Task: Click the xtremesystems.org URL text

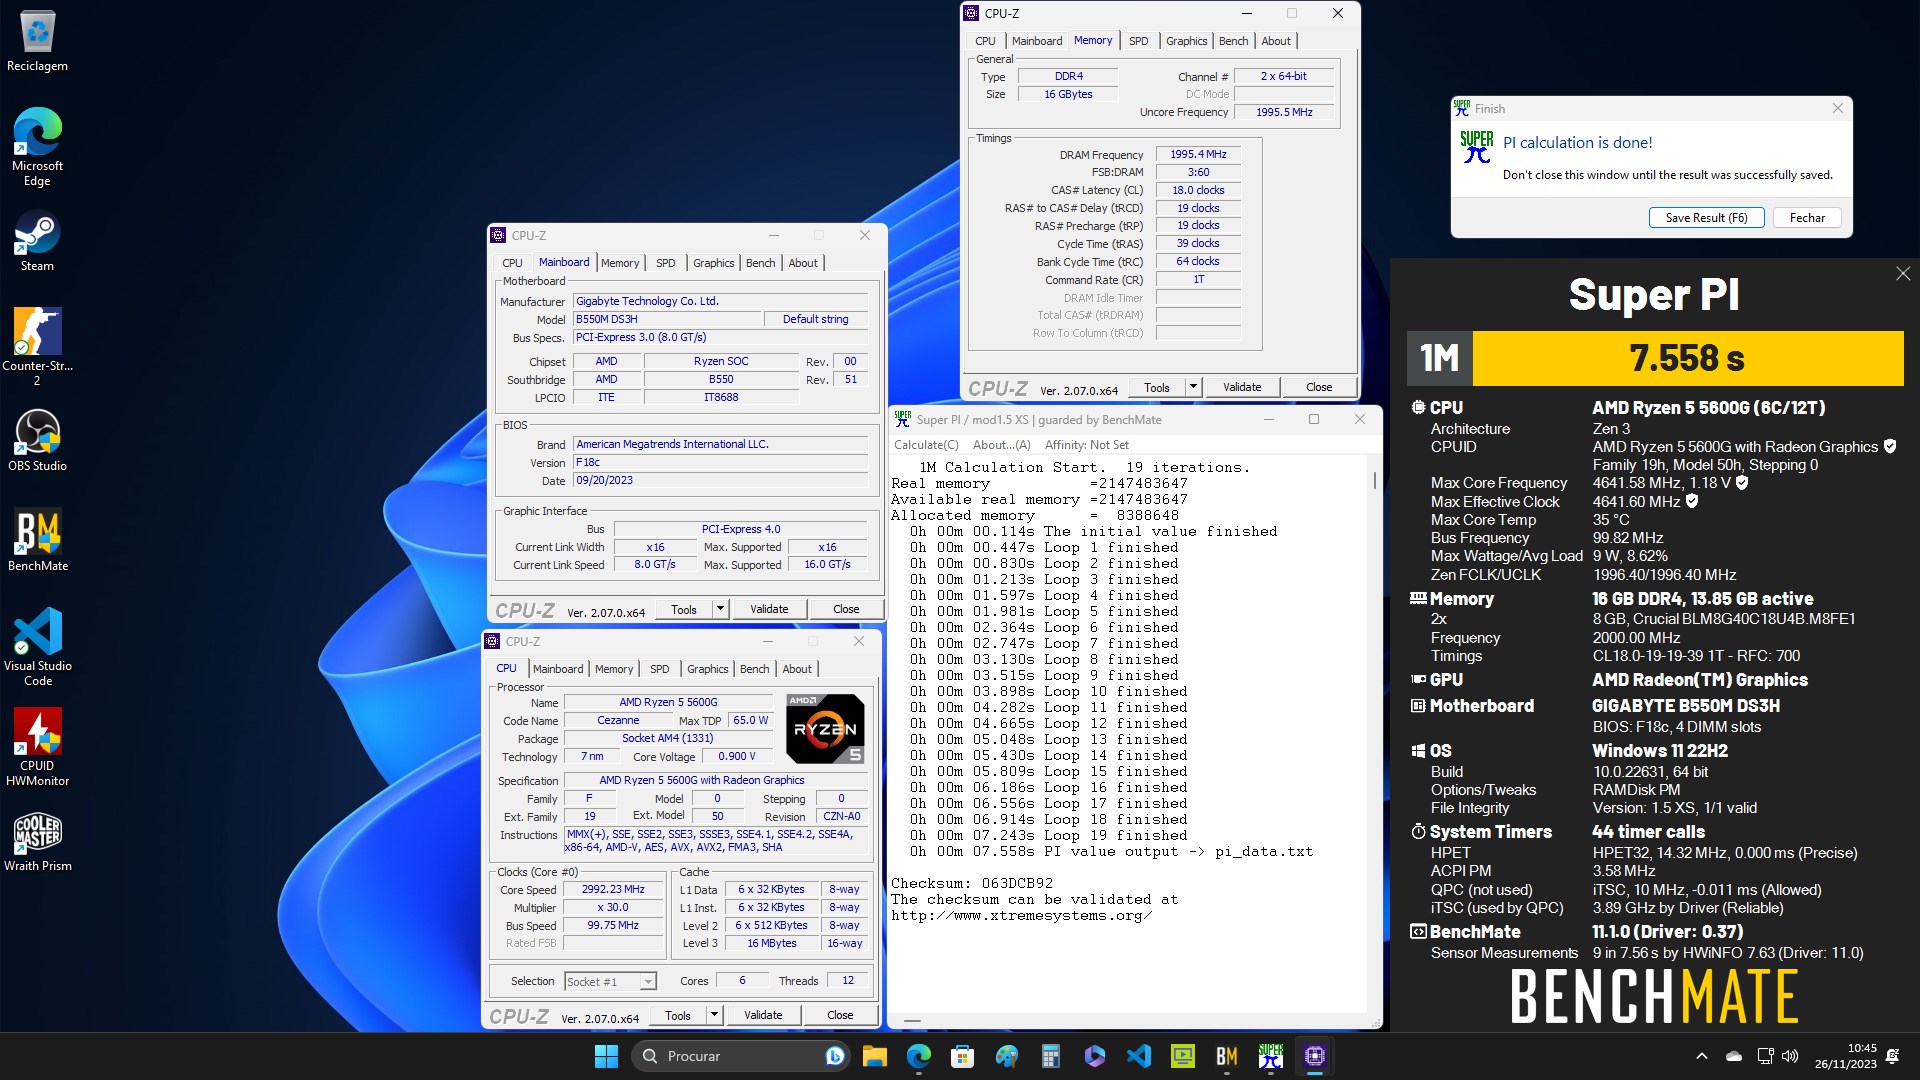Action: tap(1022, 916)
